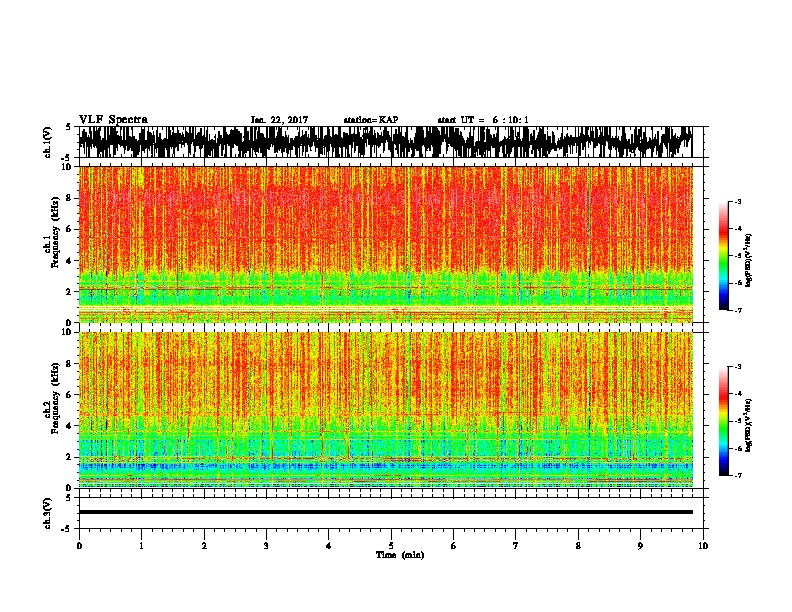Click inside the ch.1 spectrogram plot
Image resolution: width=792 pixels, height=612 pixels.
[385, 244]
